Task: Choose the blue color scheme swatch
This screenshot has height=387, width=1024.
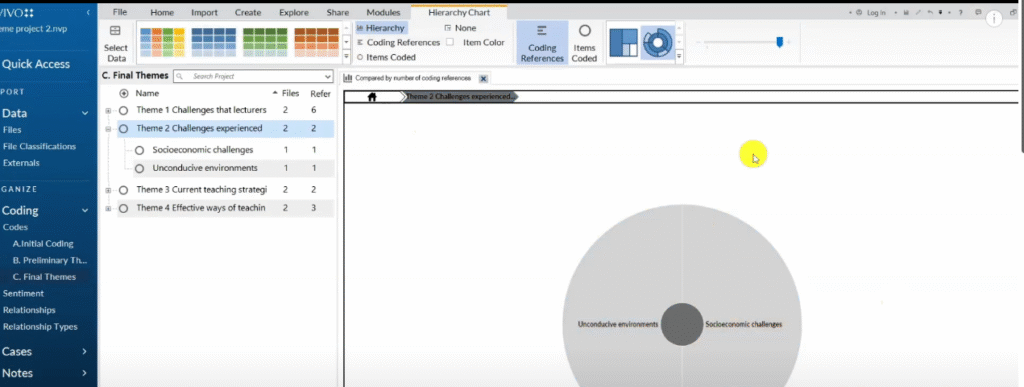Action: click(x=214, y=42)
